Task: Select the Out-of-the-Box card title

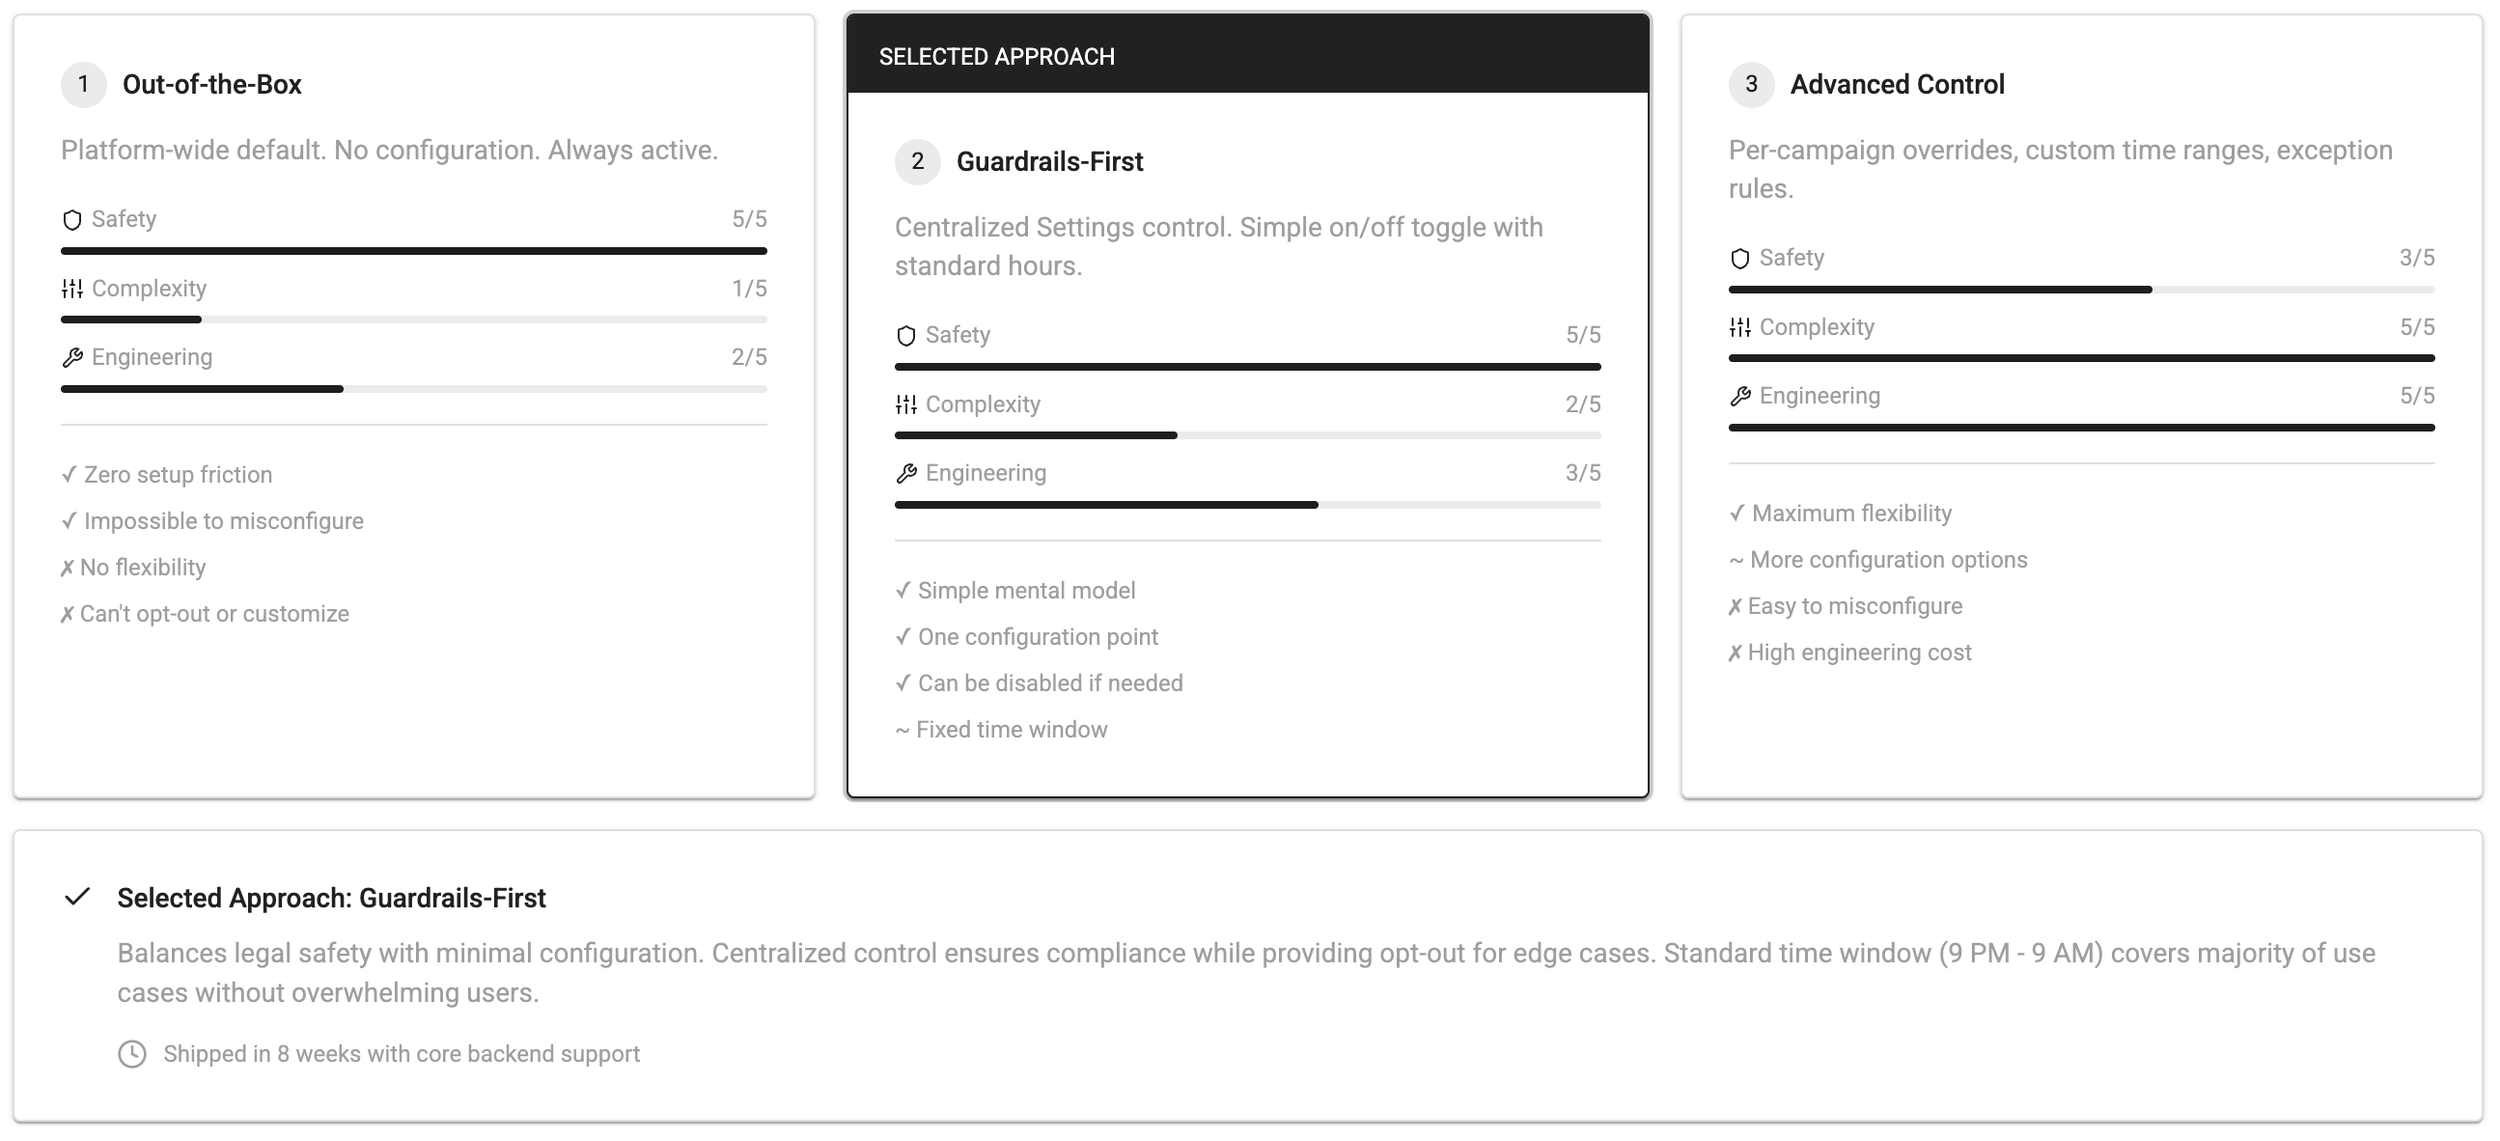Action: point(212,85)
